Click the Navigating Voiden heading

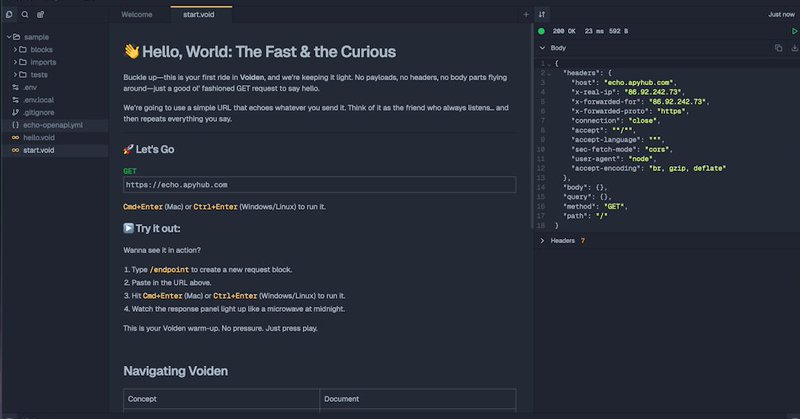coord(176,371)
